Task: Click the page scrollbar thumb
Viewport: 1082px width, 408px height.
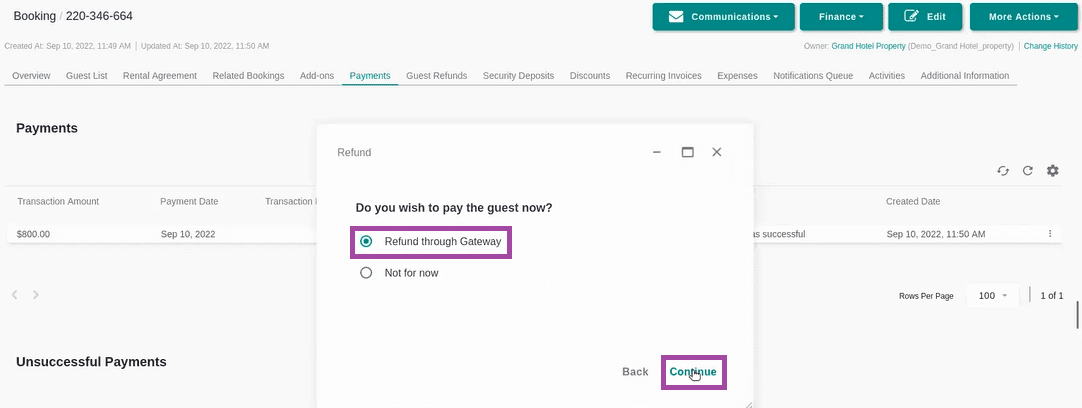Action: (1078, 315)
